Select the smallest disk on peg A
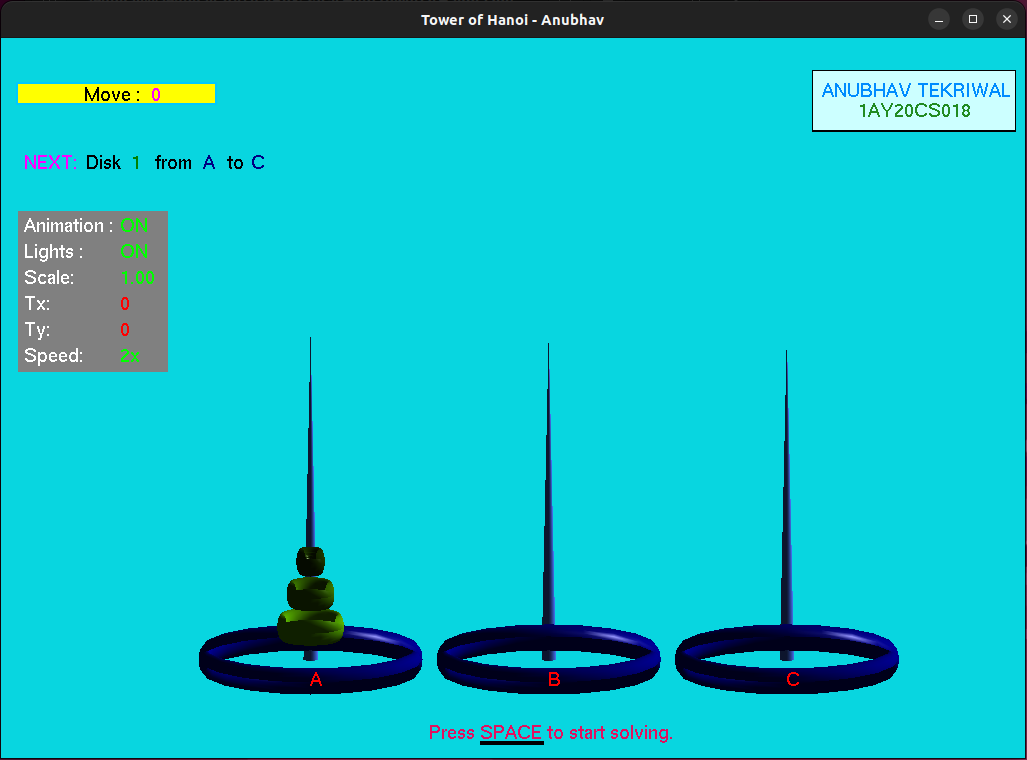The width and height of the screenshot is (1027, 760). tap(309, 560)
